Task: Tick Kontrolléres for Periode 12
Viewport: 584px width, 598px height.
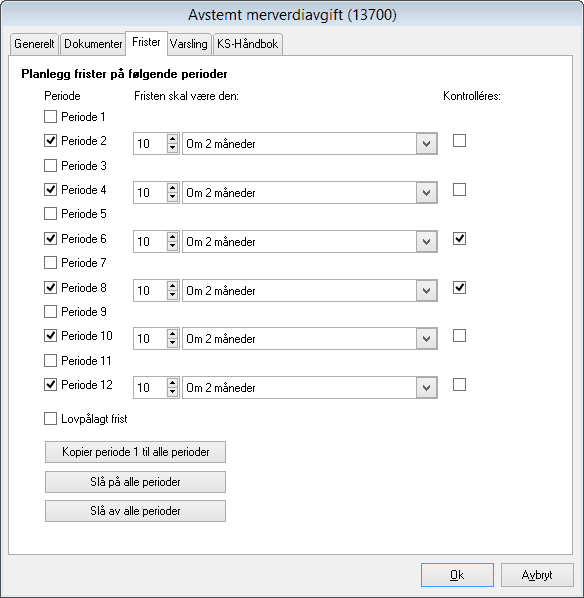Action: (459, 384)
